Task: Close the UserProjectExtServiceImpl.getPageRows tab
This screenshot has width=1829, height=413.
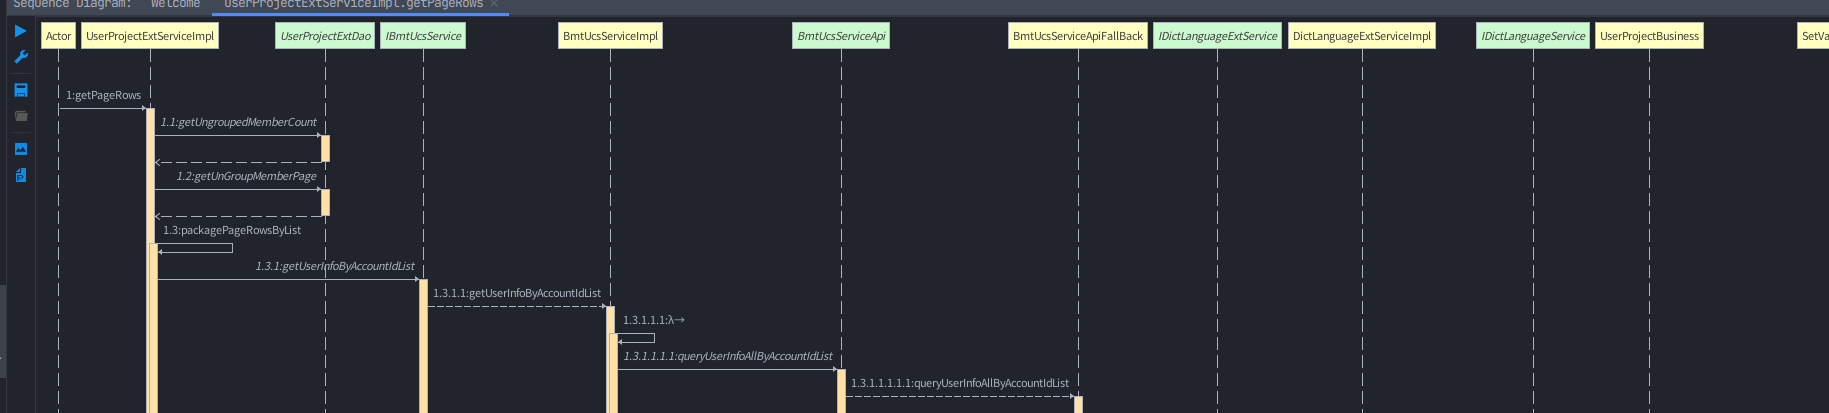Action: click(494, 4)
